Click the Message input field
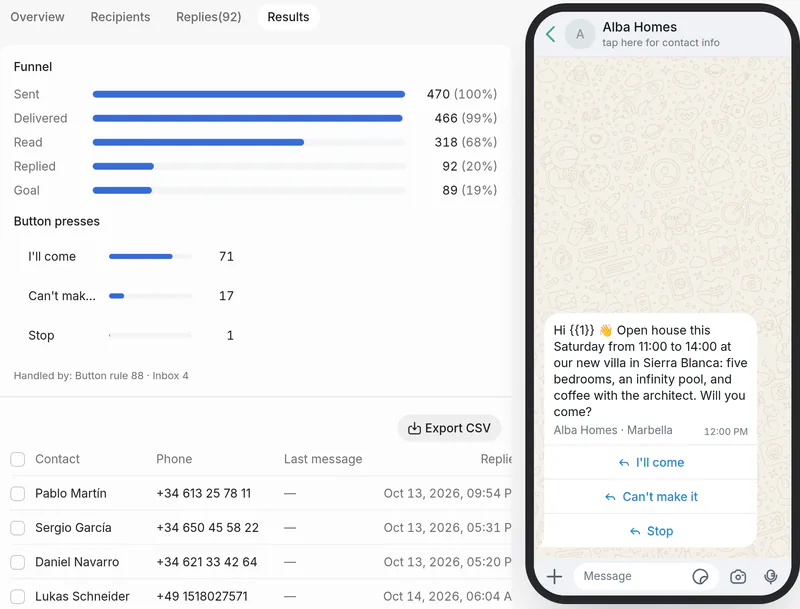The height and width of the screenshot is (609, 800). (645, 576)
